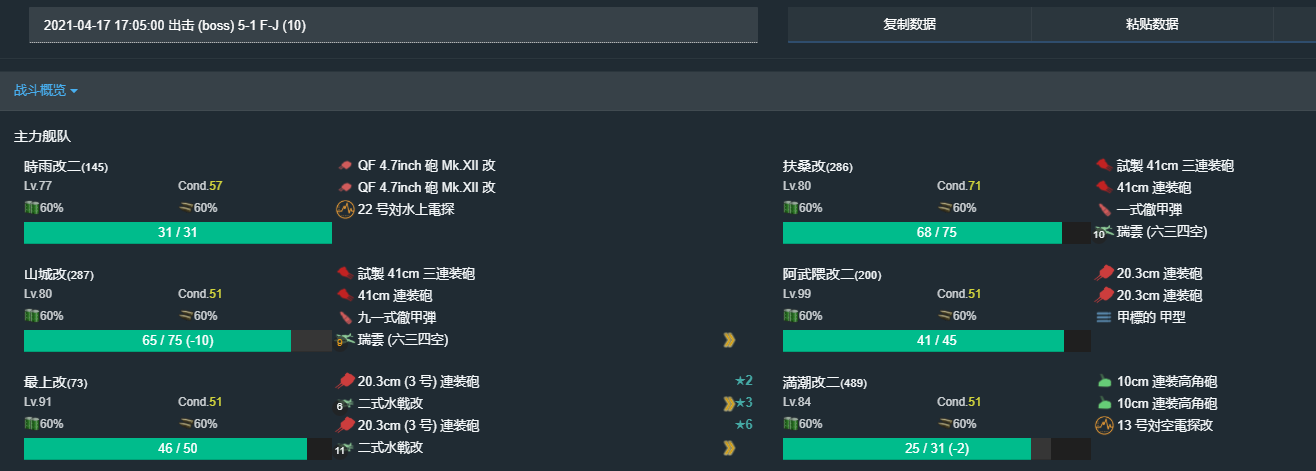
Task: Click fuel icon under 時雨改二
Action: point(32,208)
